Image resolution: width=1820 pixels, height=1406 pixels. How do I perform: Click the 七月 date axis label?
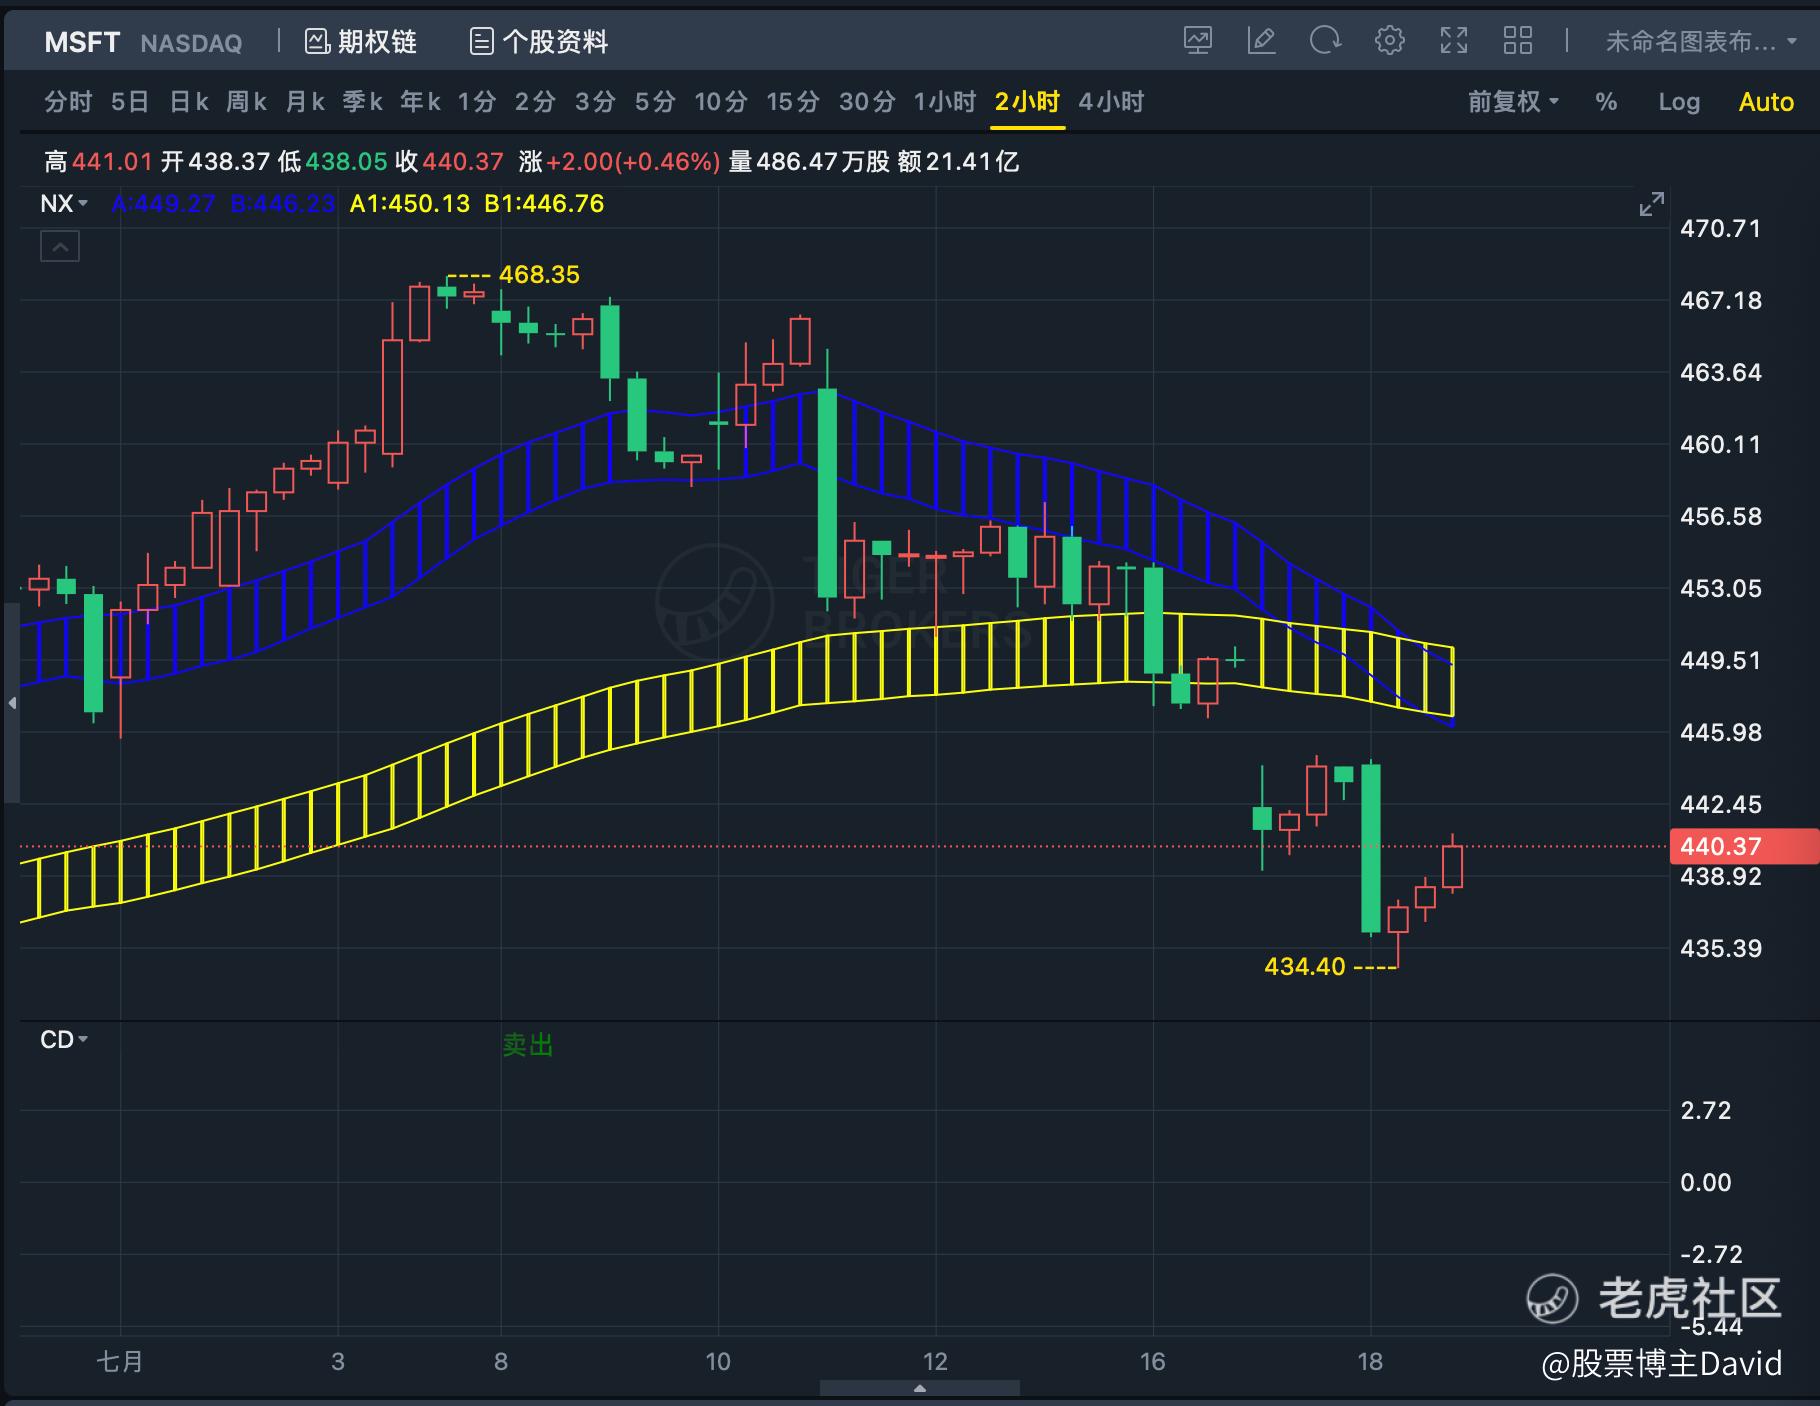coord(120,1361)
